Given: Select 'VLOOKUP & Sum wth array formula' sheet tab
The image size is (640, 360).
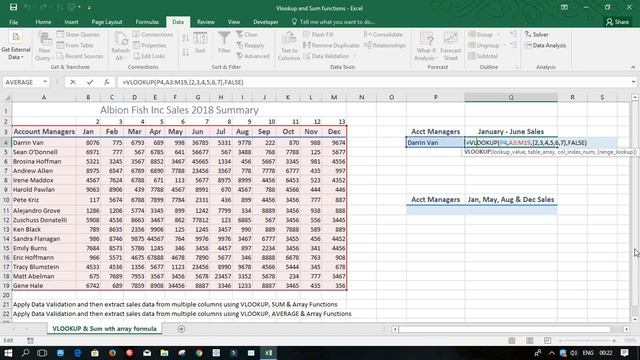Looking at the screenshot, I should tap(104, 329).
